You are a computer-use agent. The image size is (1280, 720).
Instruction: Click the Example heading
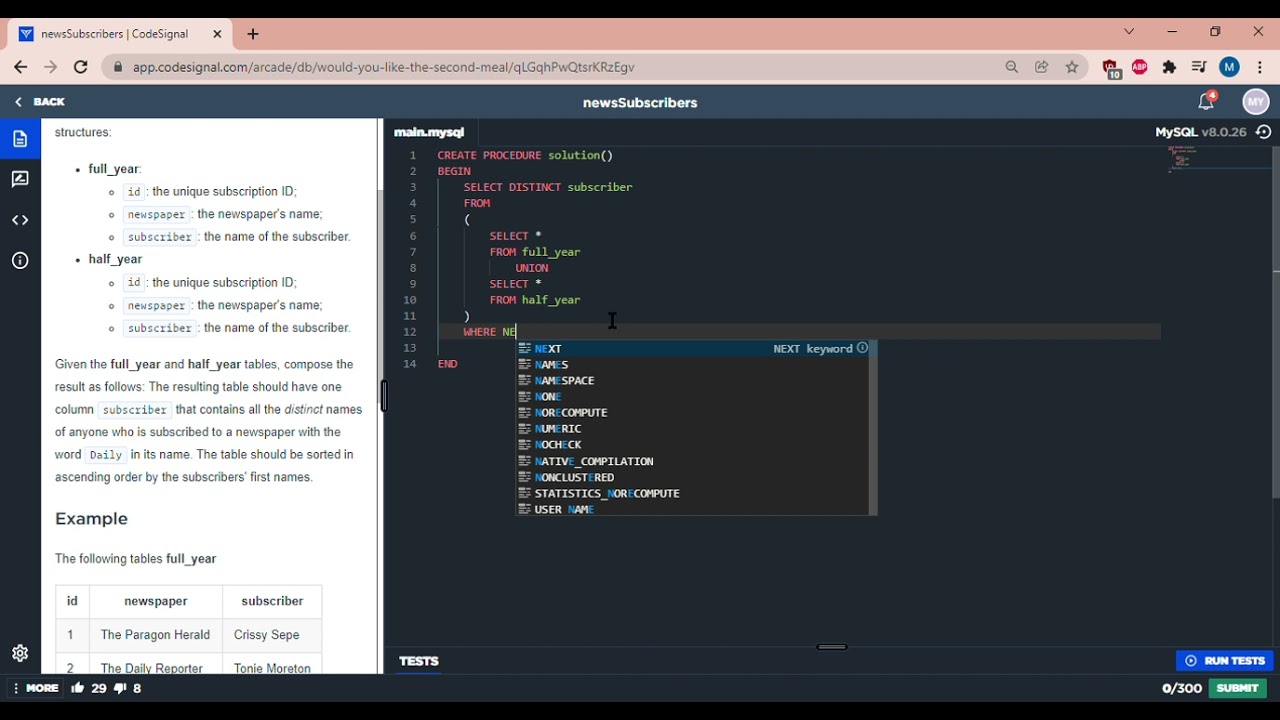coord(91,519)
